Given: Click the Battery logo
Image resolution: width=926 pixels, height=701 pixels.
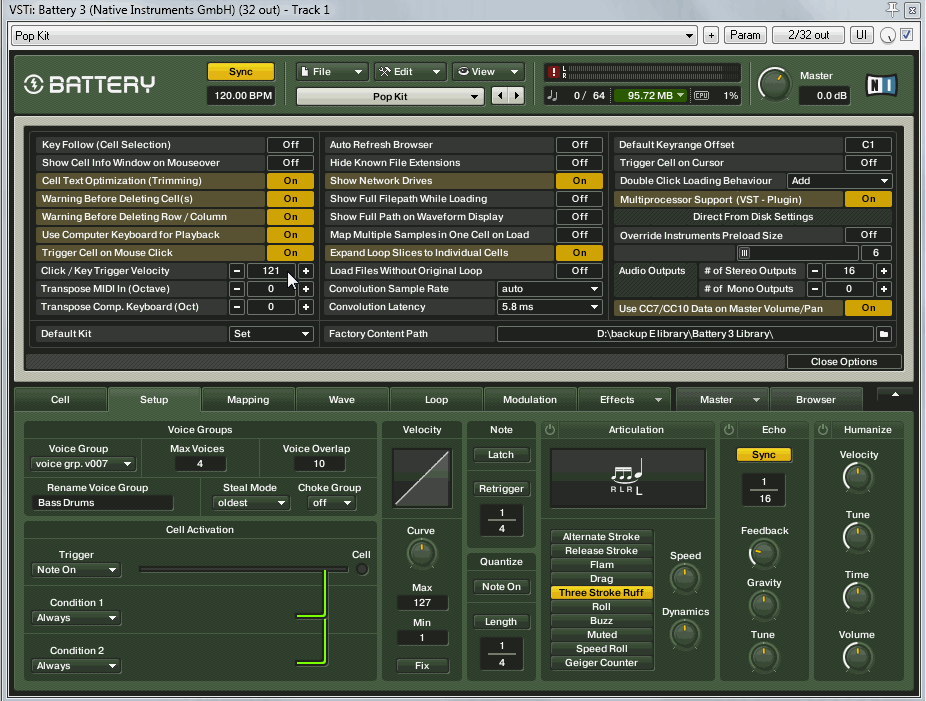Looking at the screenshot, I should pyautogui.click(x=90, y=84).
